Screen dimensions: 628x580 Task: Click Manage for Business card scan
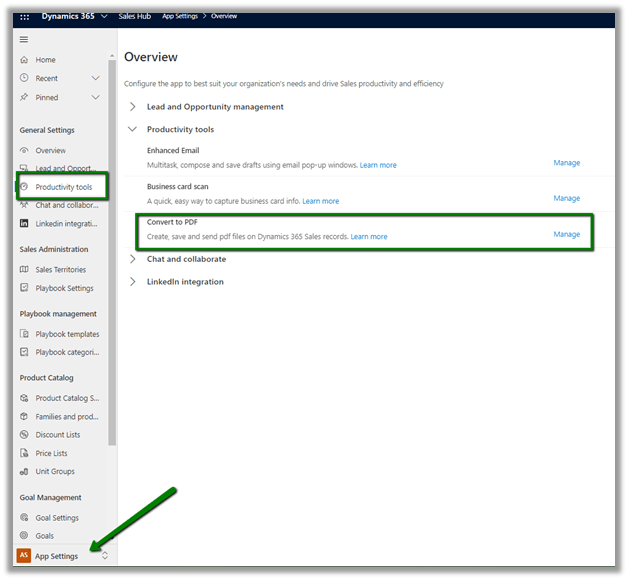pyautogui.click(x=567, y=198)
